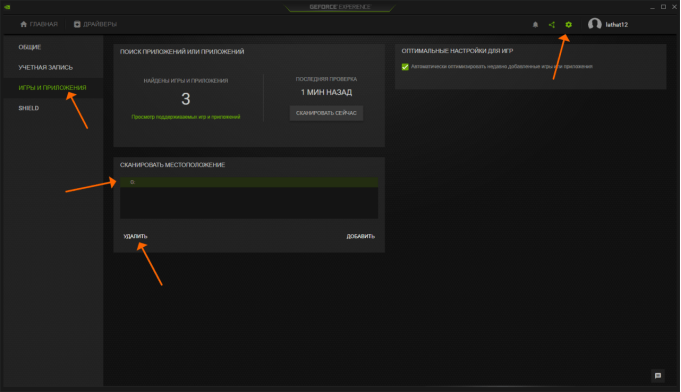Open the notifications bell icon
The image size is (681, 392).
point(535,25)
